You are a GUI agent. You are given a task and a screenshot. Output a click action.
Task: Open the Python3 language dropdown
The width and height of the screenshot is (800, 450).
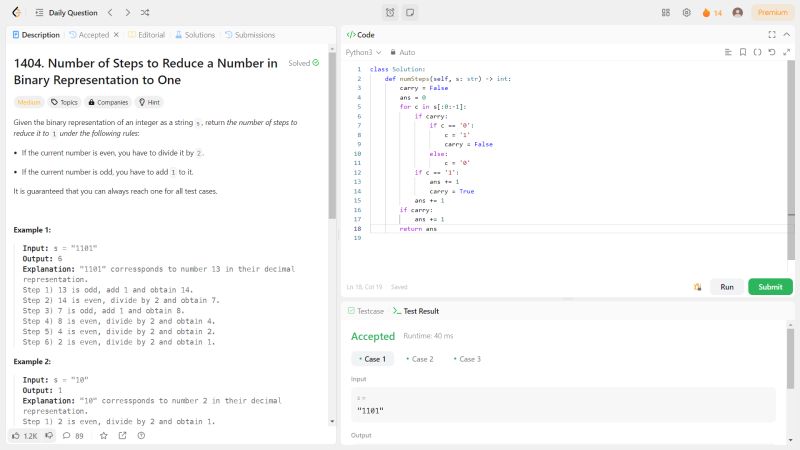(363, 52)
